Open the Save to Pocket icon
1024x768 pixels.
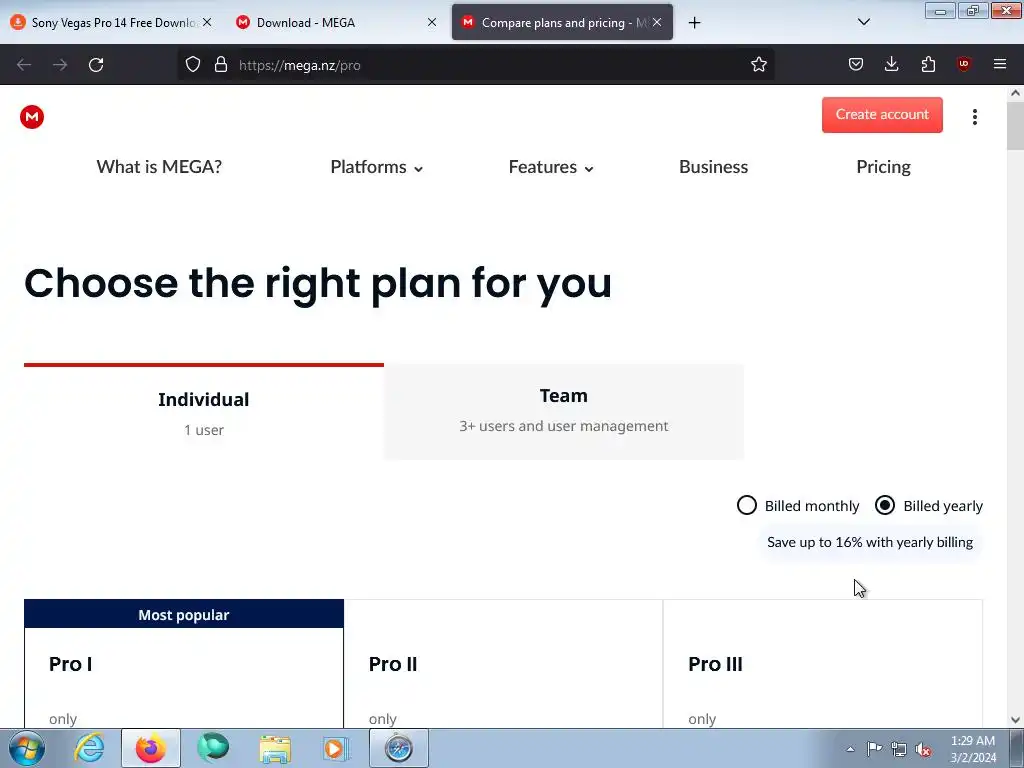tap(856, 64)
